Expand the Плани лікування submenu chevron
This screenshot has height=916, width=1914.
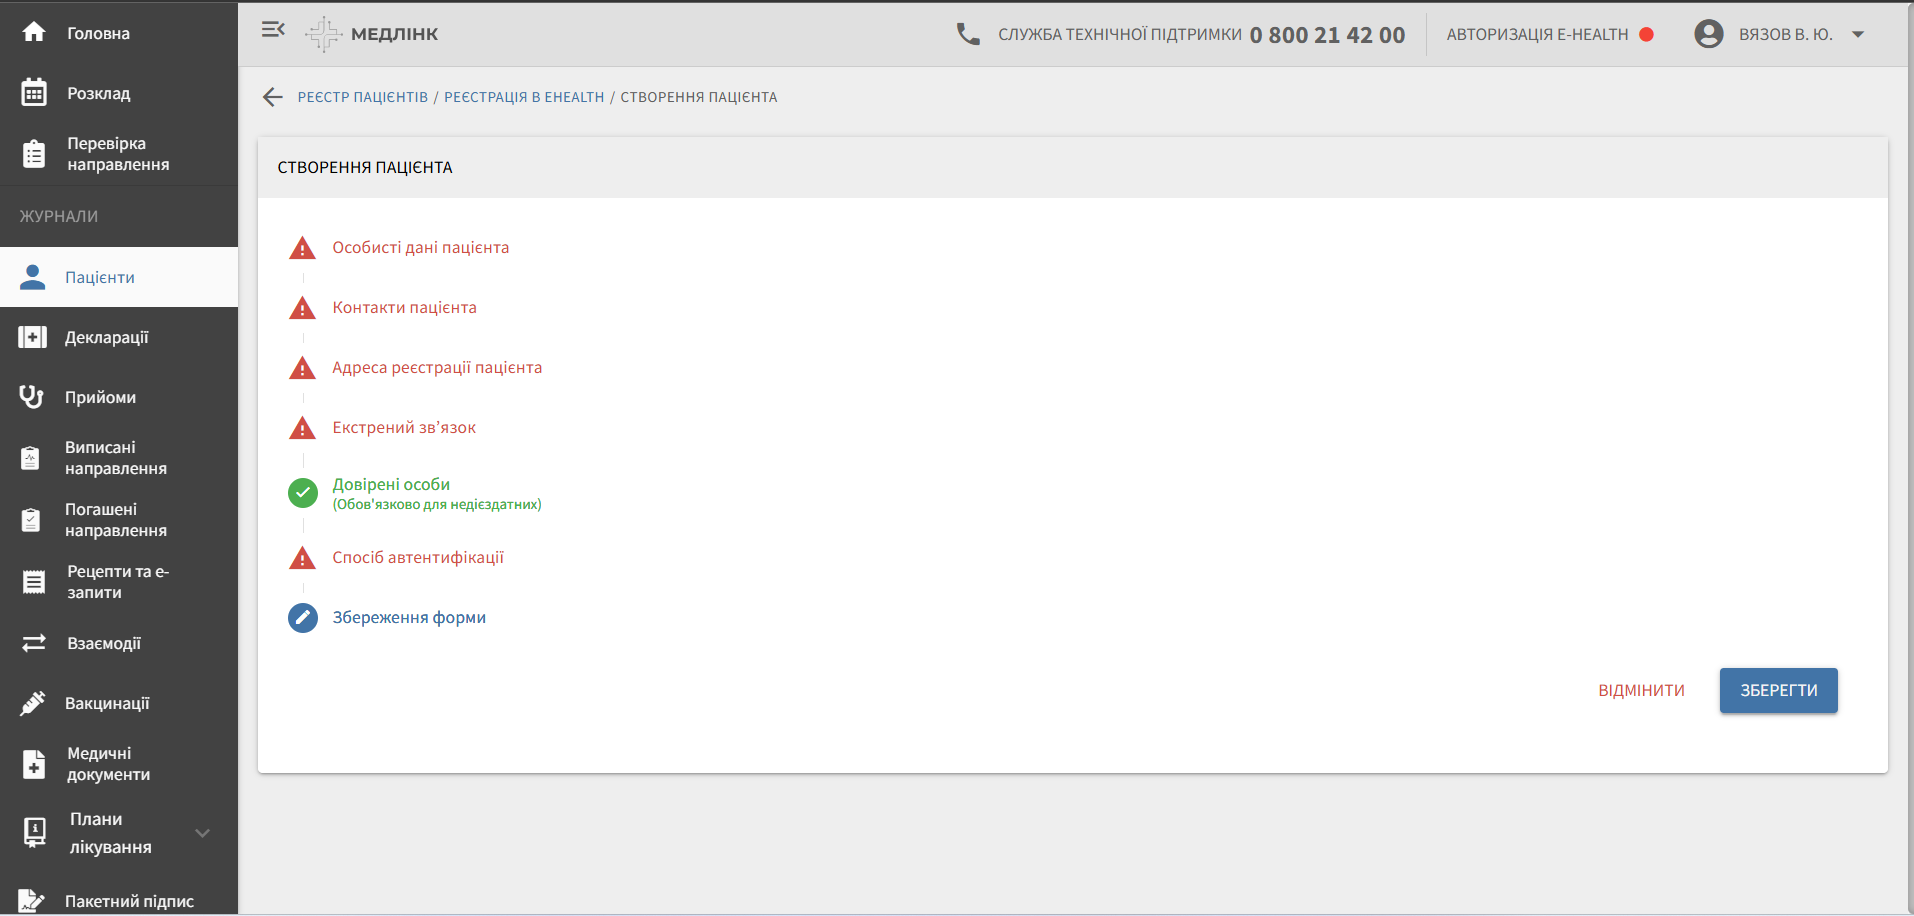click(202, 833)
